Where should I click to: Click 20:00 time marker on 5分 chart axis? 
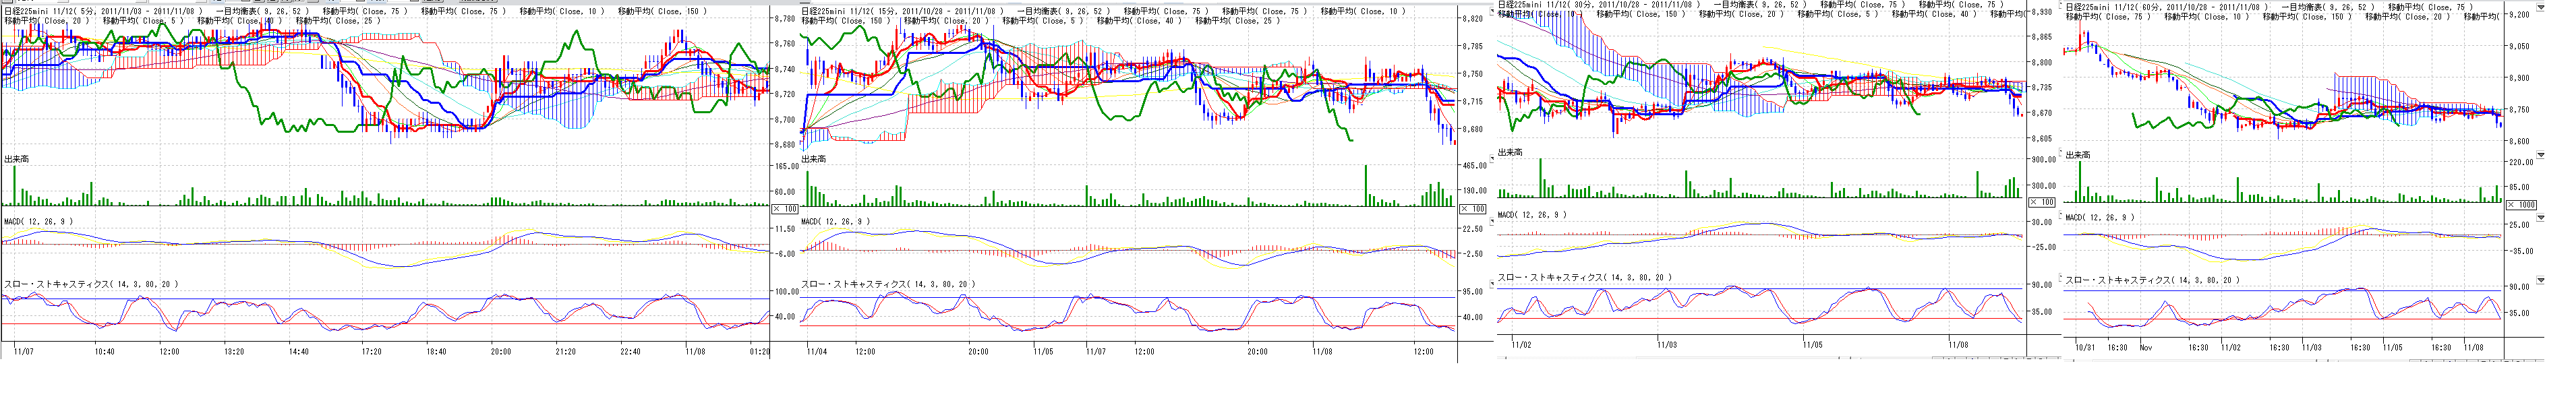tap(501, 351)
